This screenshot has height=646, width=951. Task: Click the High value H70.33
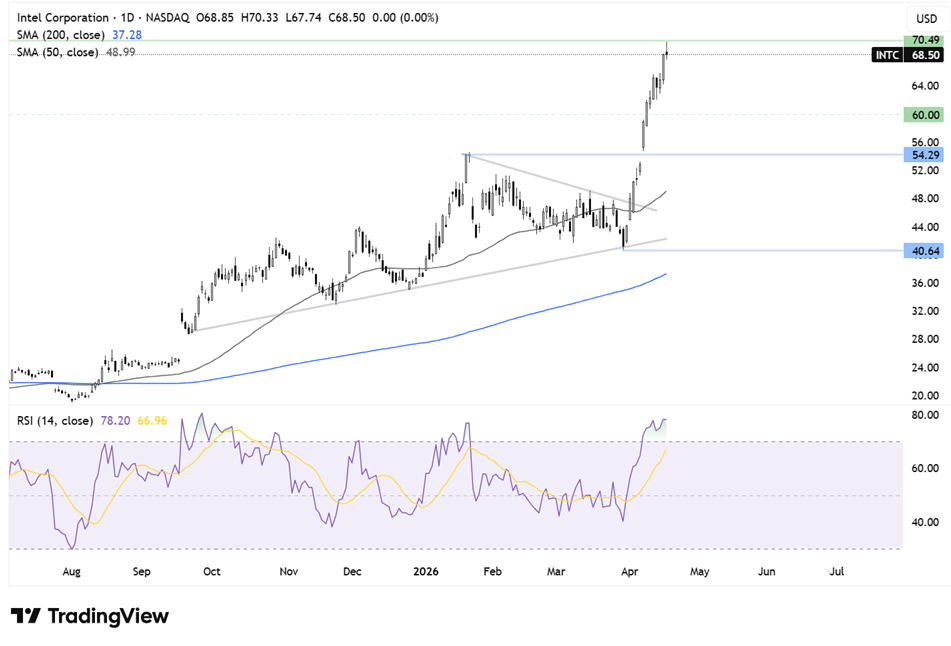coord(260,18)
